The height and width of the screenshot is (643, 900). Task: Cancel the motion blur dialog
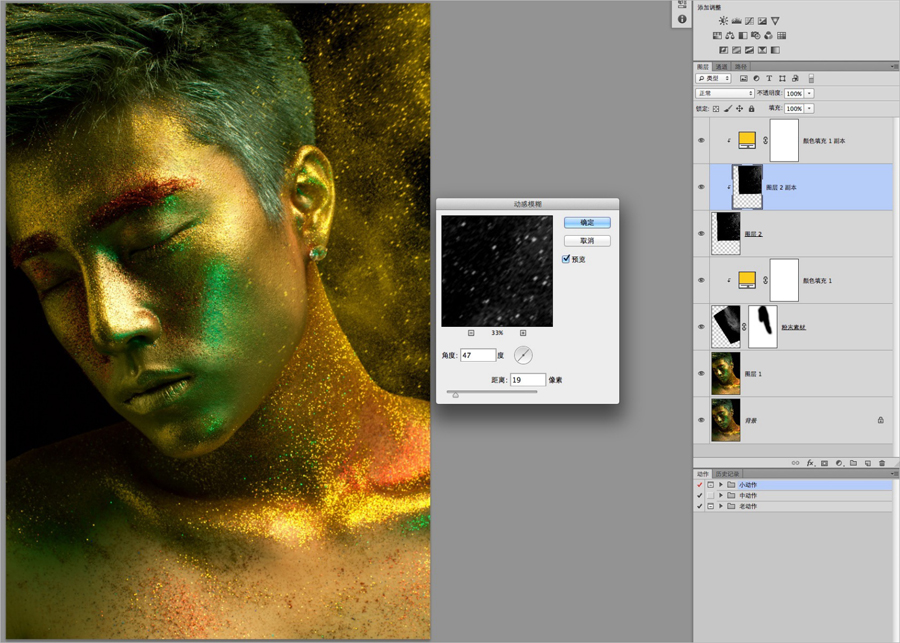coord(587,241)
